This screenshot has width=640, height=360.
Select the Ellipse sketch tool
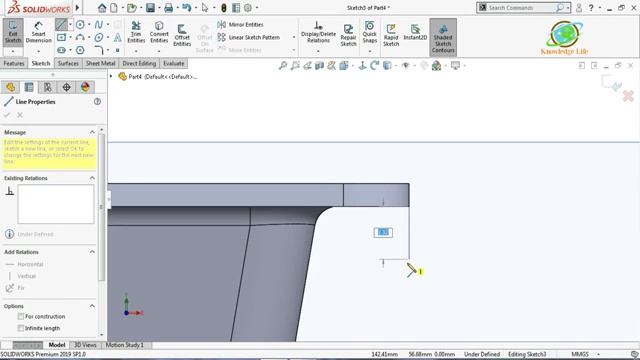point(99,38)
